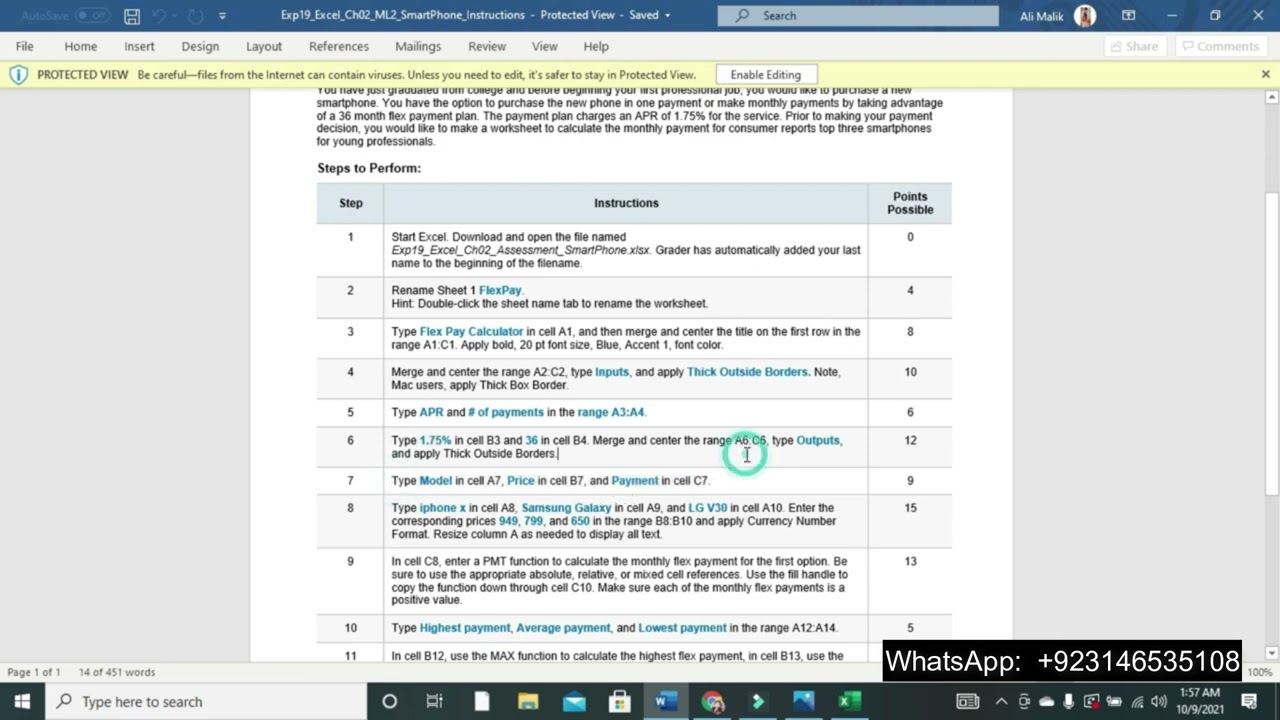Image resolution: width=1280 pixels, height=720 pixels.
Task: Close the Protected View message bar
Action: 1265,74
